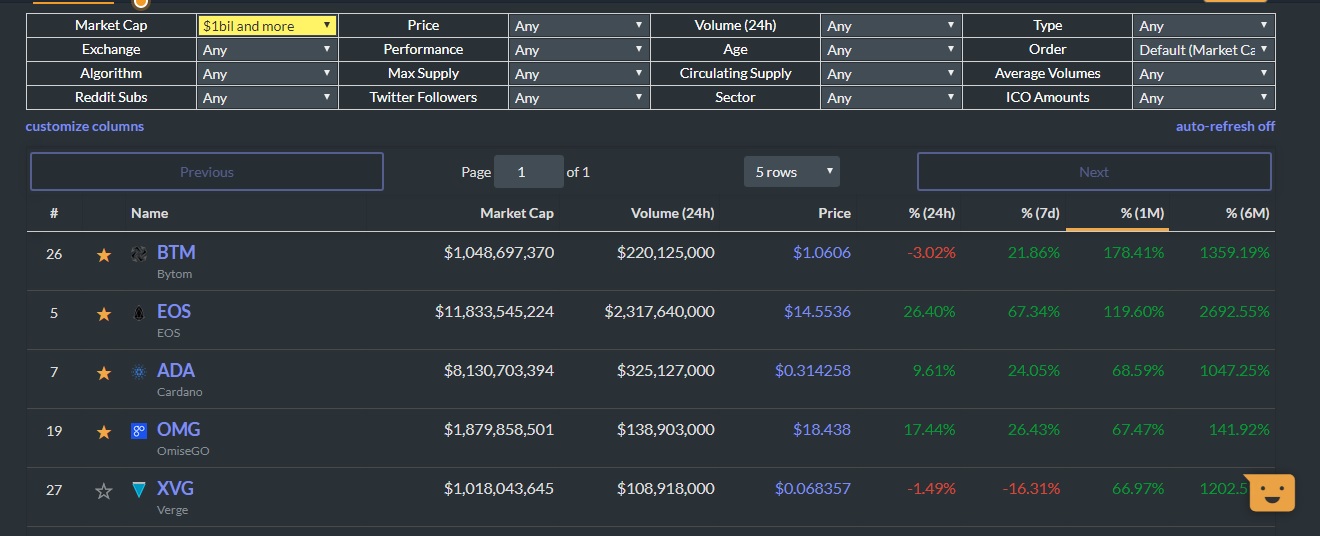Screen dimensions: 1320x536
Task: Click the BTM price $1.0606
Action: [x=822, y=253]
